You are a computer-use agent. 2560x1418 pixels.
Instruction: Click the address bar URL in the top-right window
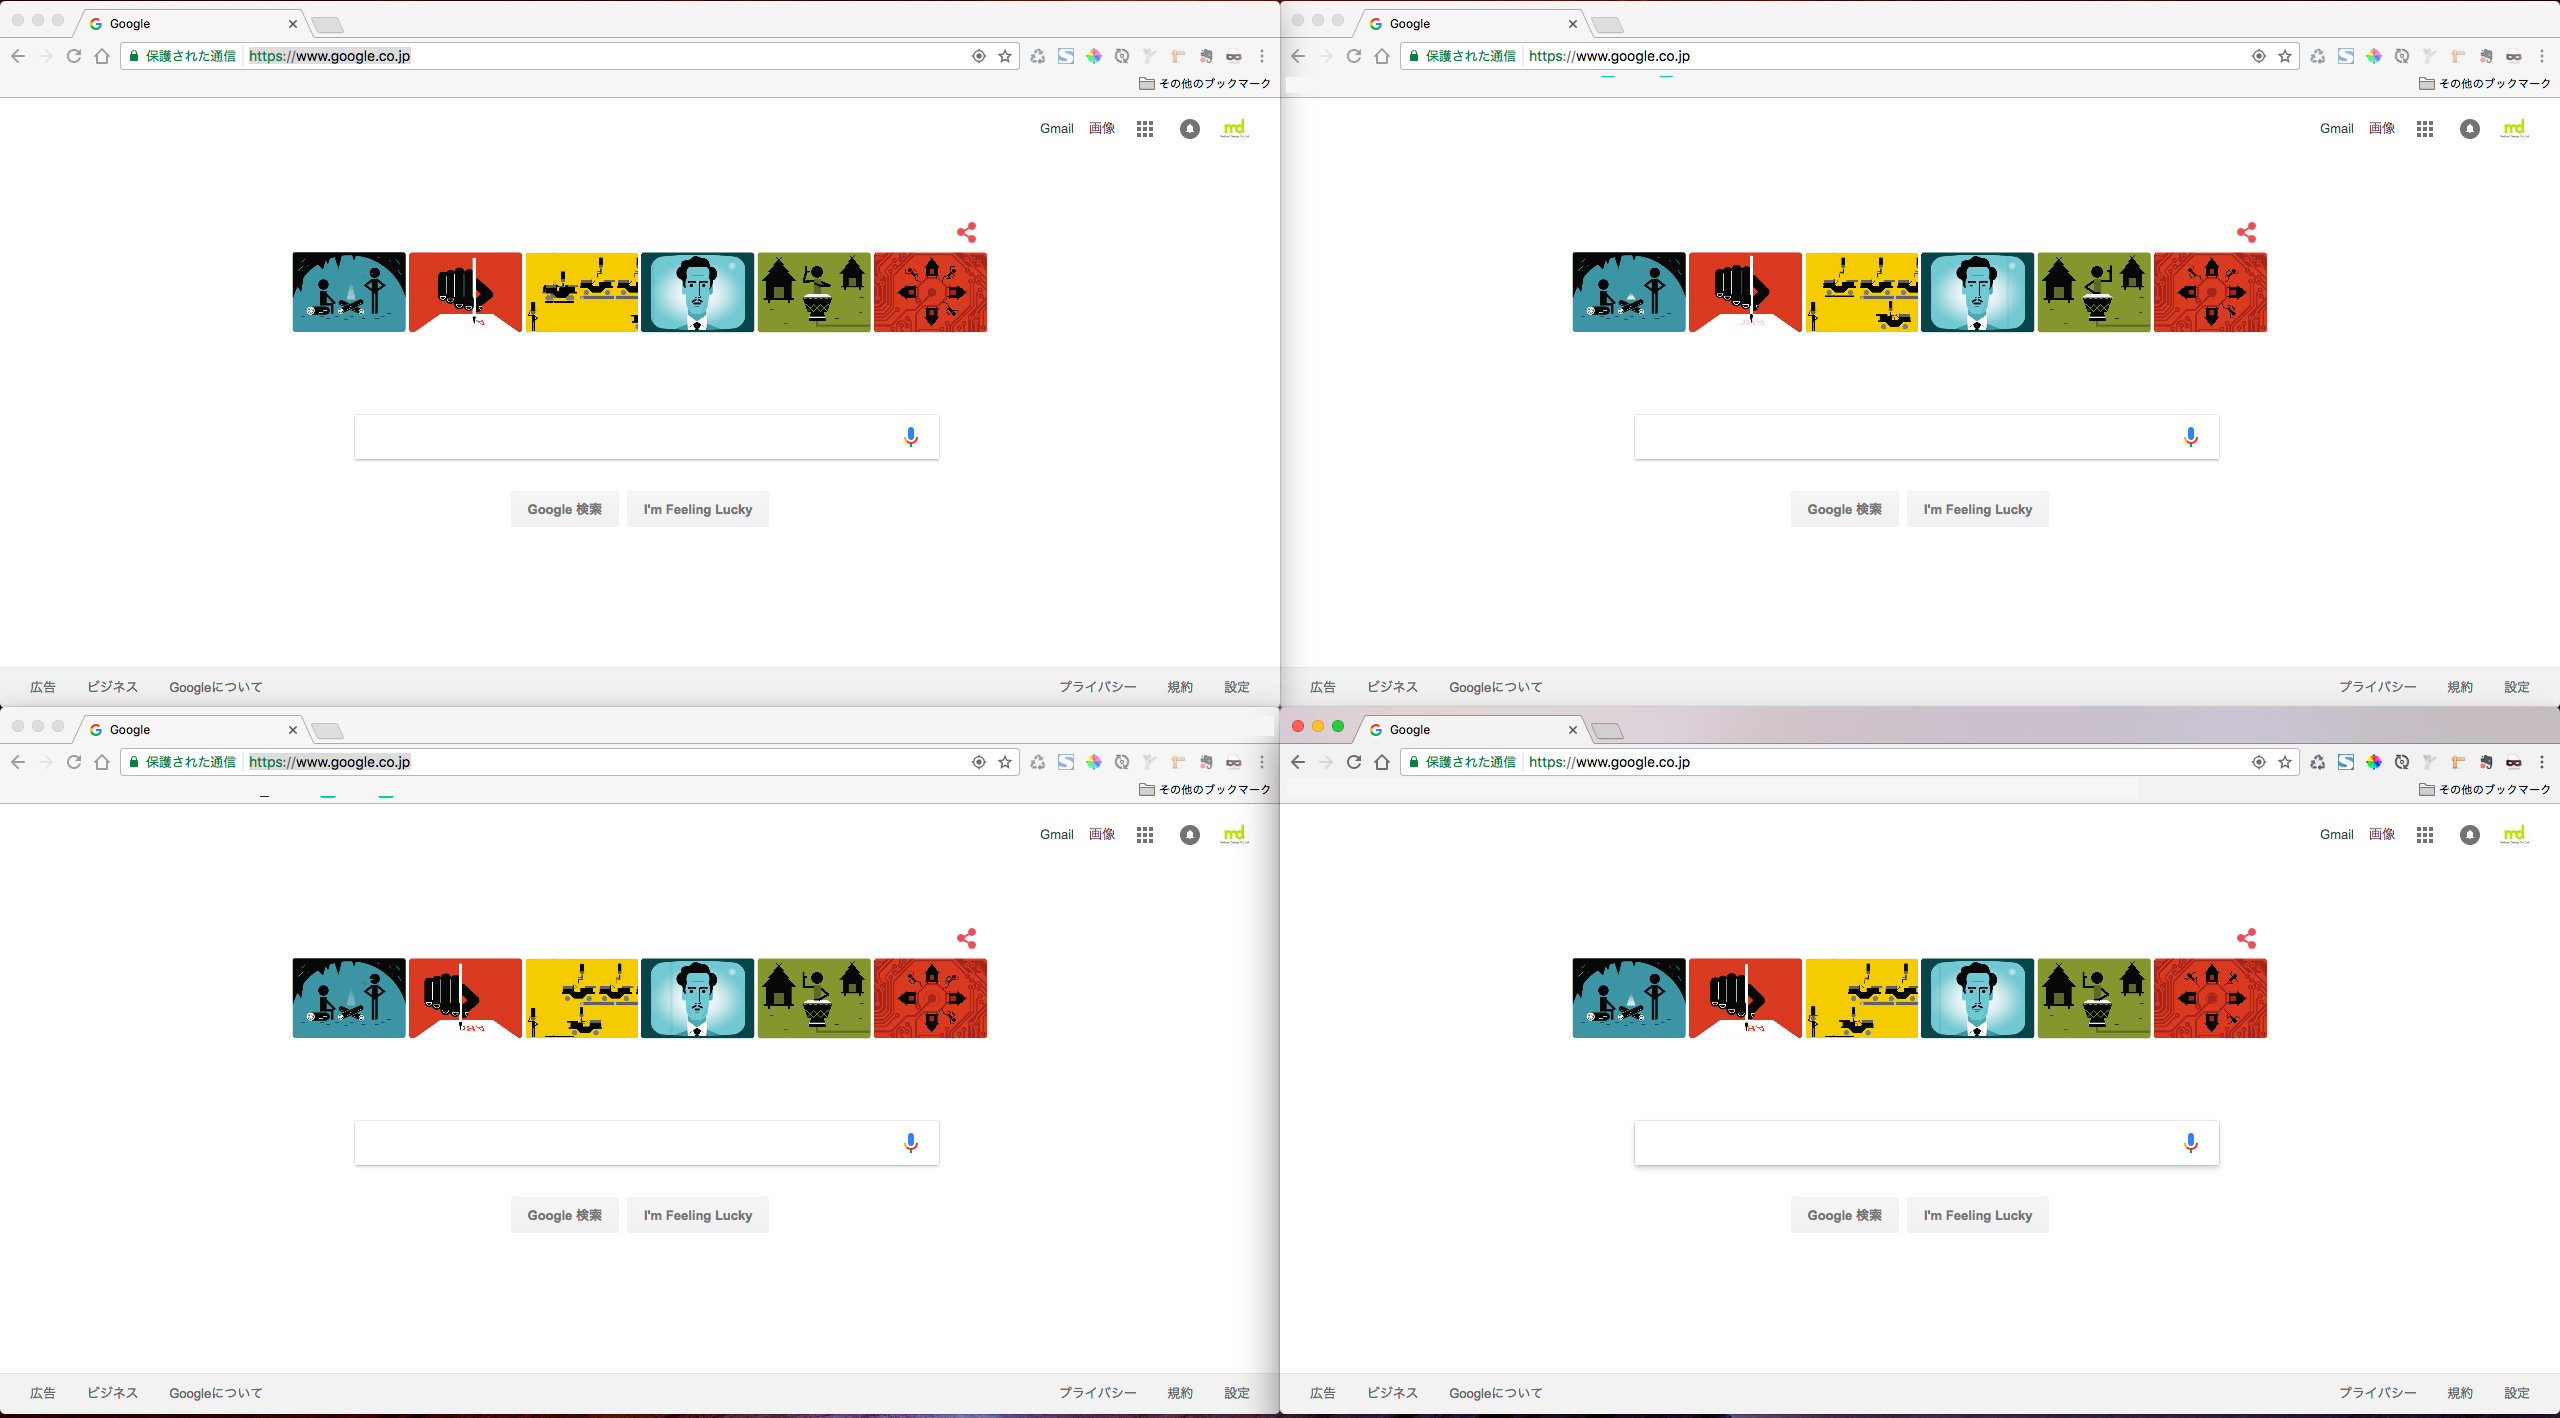click(x=1609, y=56)
